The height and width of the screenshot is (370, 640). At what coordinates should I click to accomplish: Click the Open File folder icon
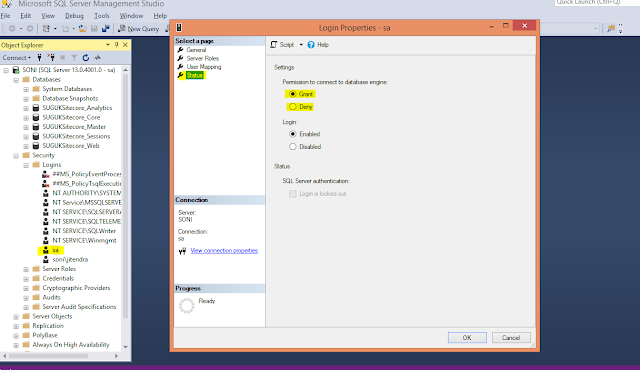click(x=82, y=29)
